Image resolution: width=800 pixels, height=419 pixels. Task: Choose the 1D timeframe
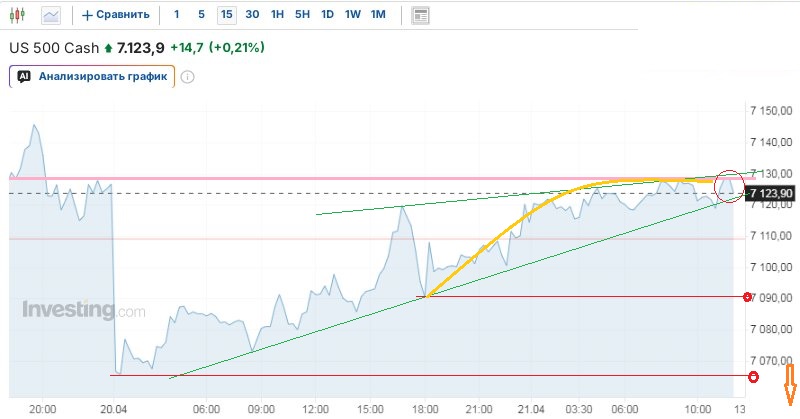click(328, 15)
